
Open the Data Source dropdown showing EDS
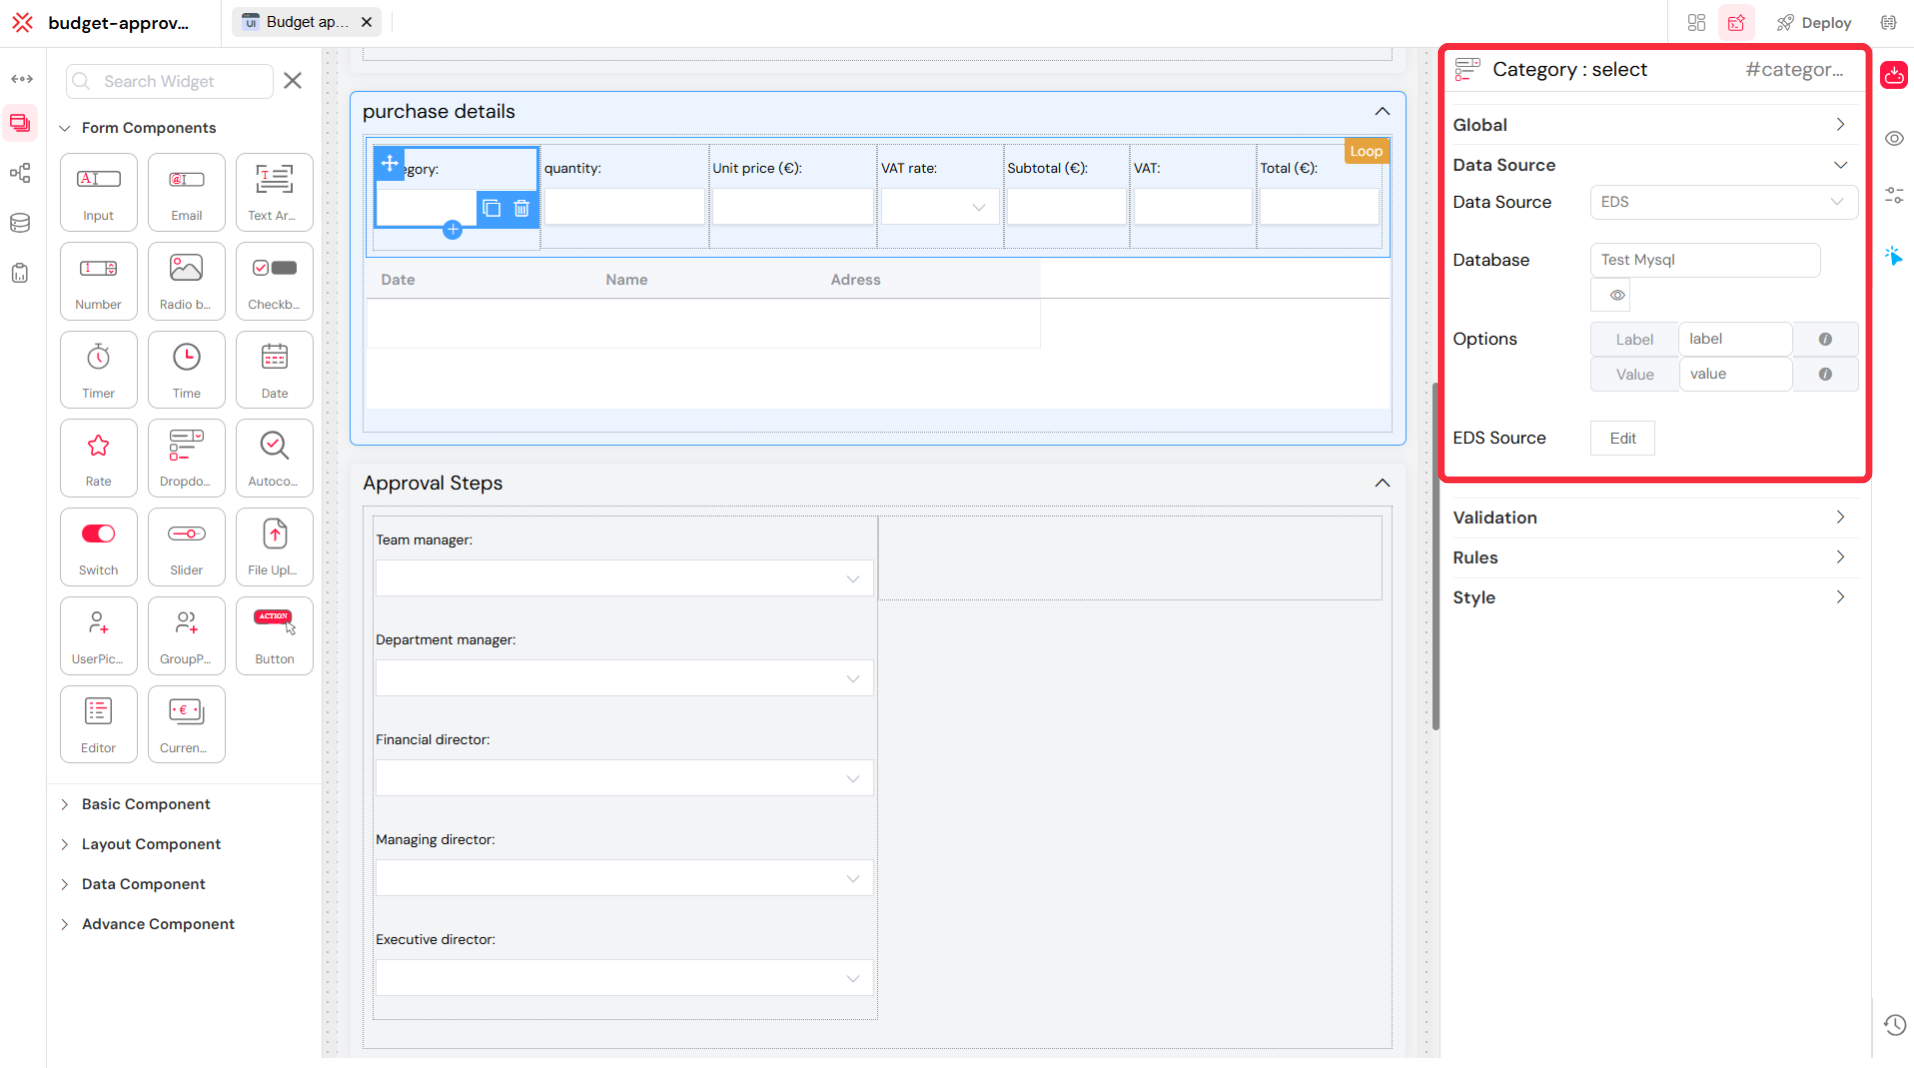point(1722,202)
